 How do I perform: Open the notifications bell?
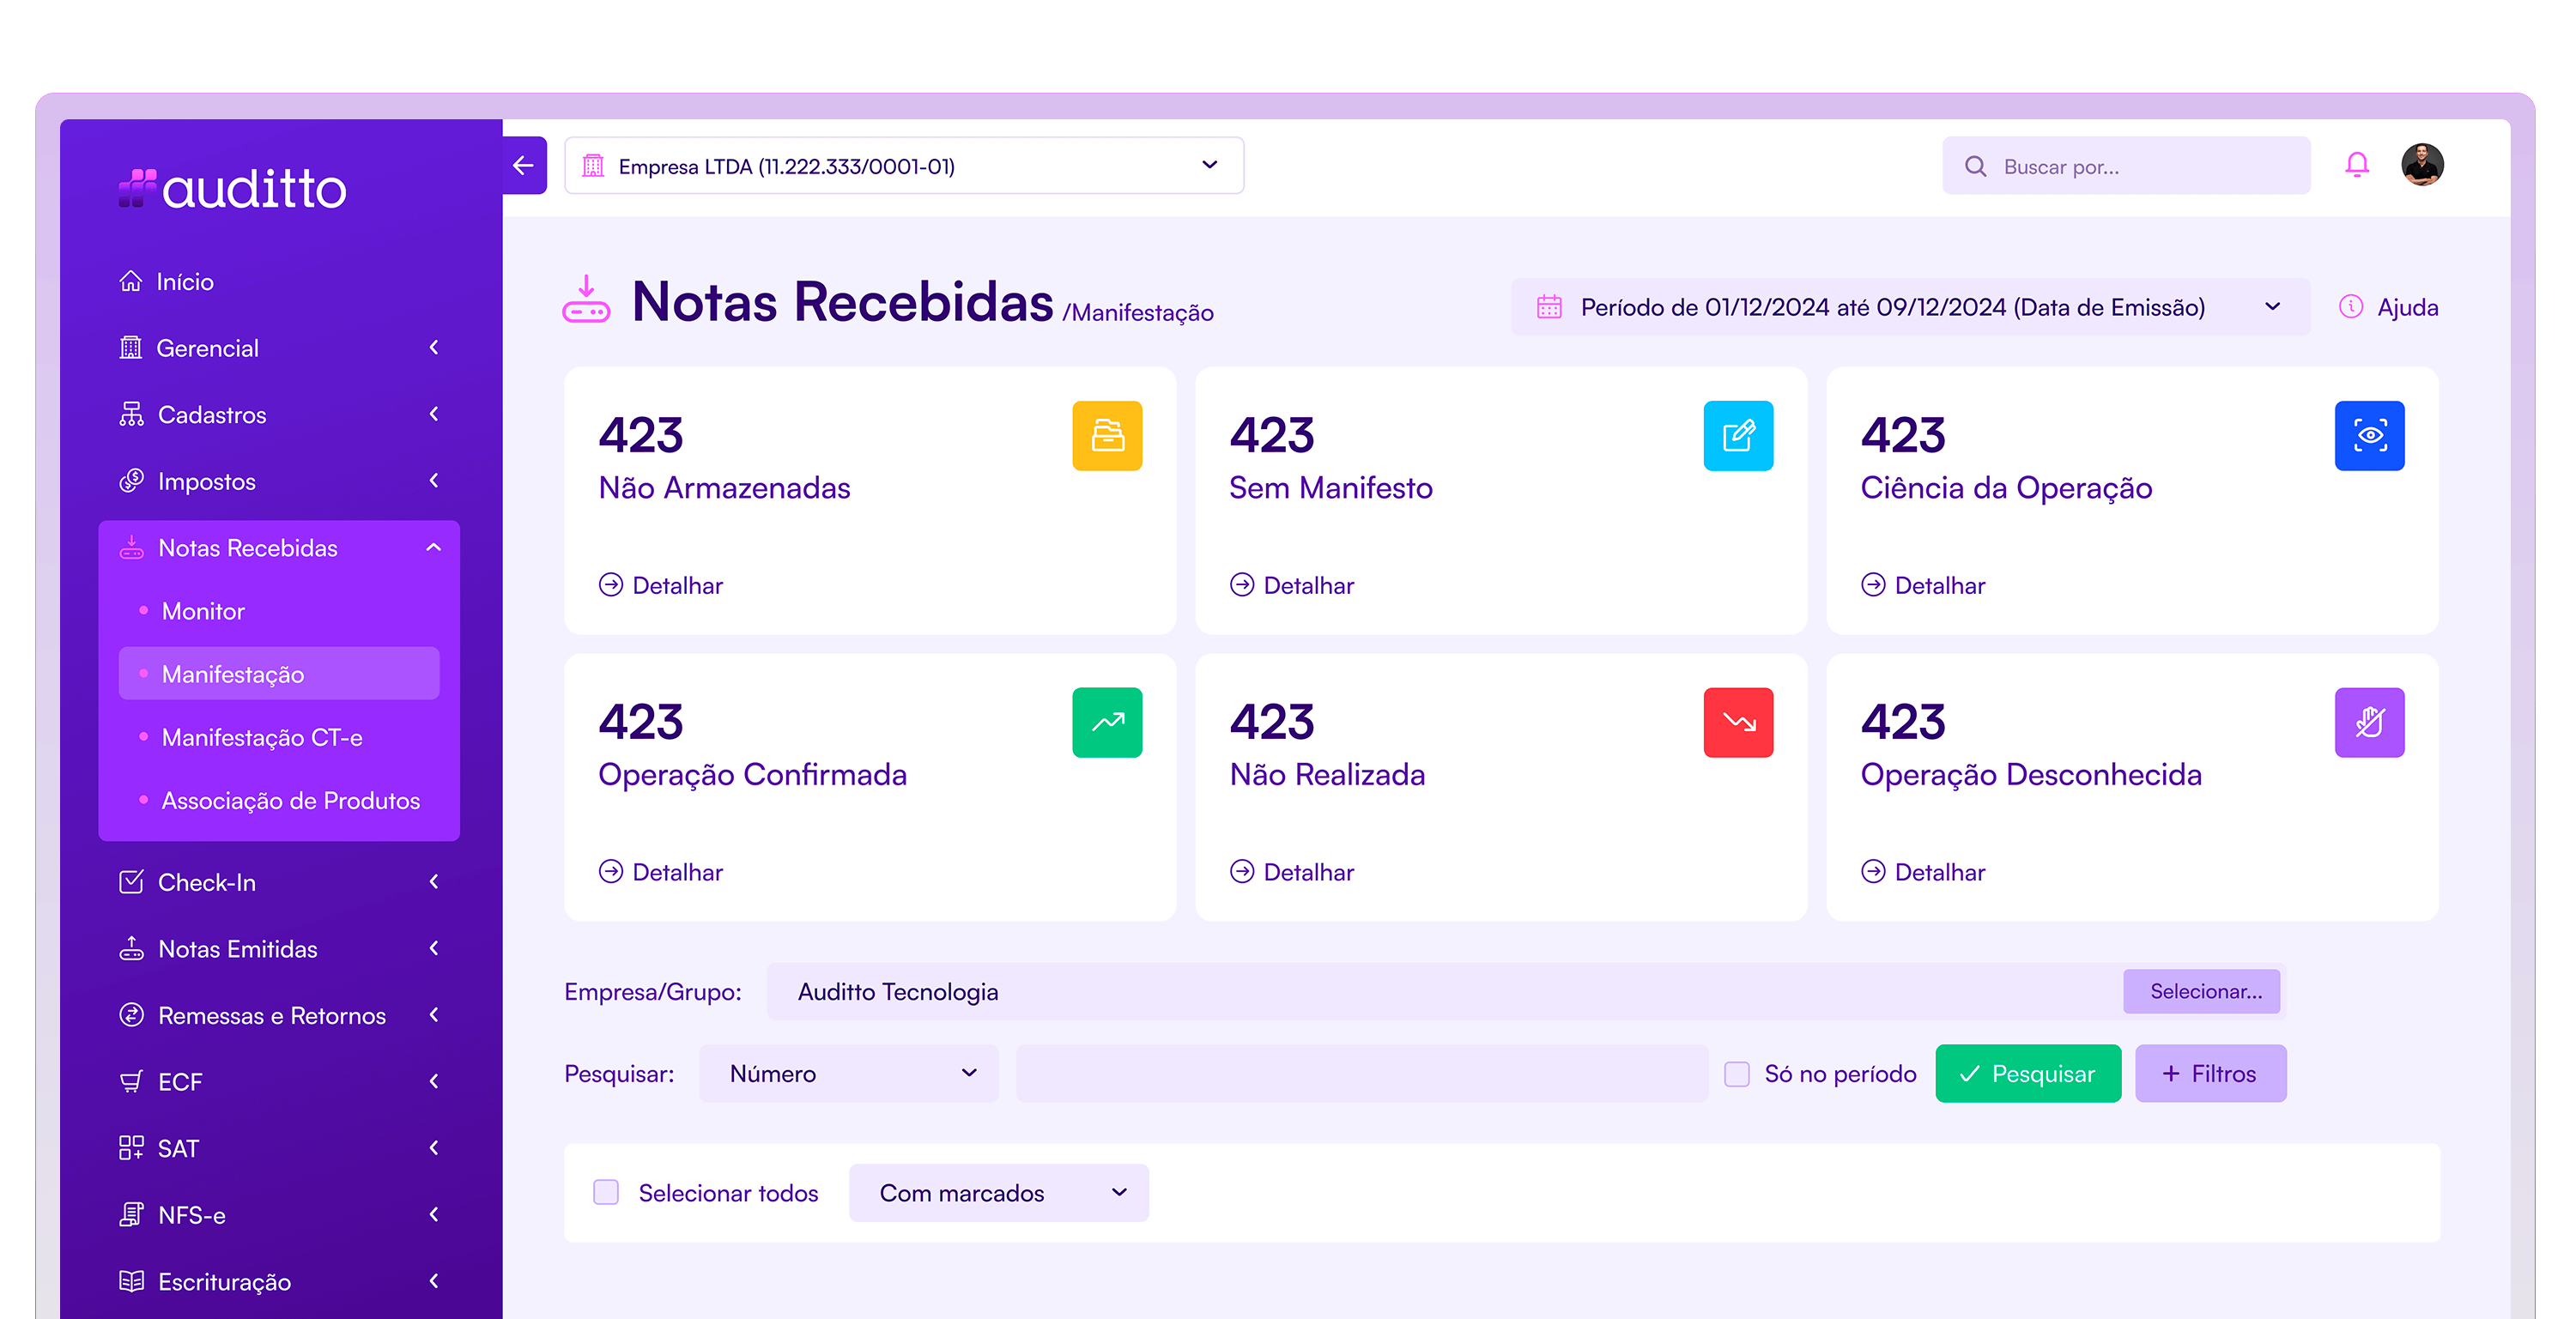click(2358, 165)
